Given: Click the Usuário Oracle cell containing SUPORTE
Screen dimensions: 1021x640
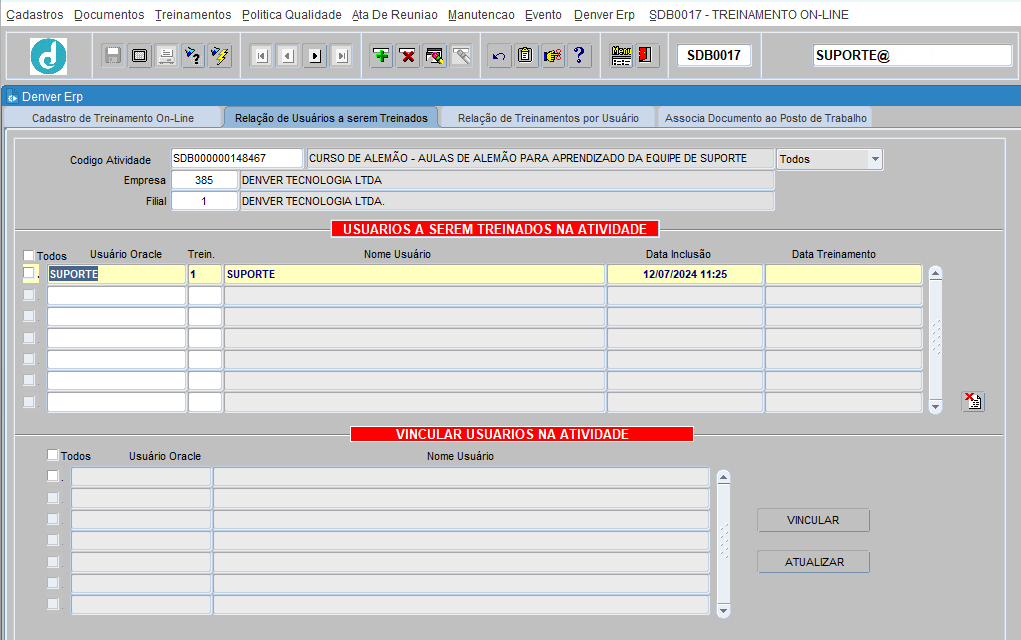Looking at the screenshot, I should (x=117, y=274).
